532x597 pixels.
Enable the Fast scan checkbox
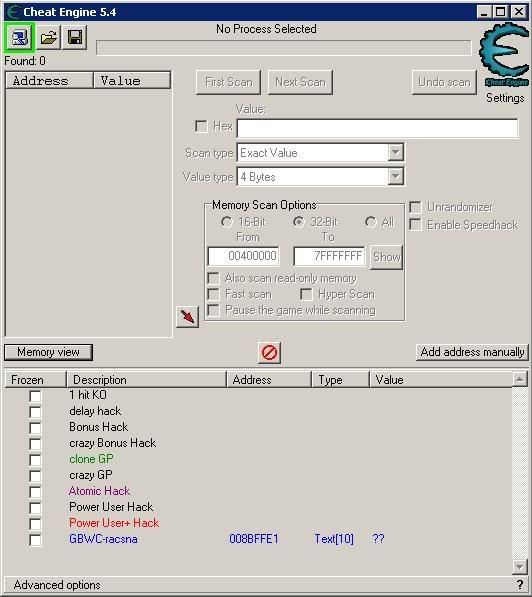[213, 294]
